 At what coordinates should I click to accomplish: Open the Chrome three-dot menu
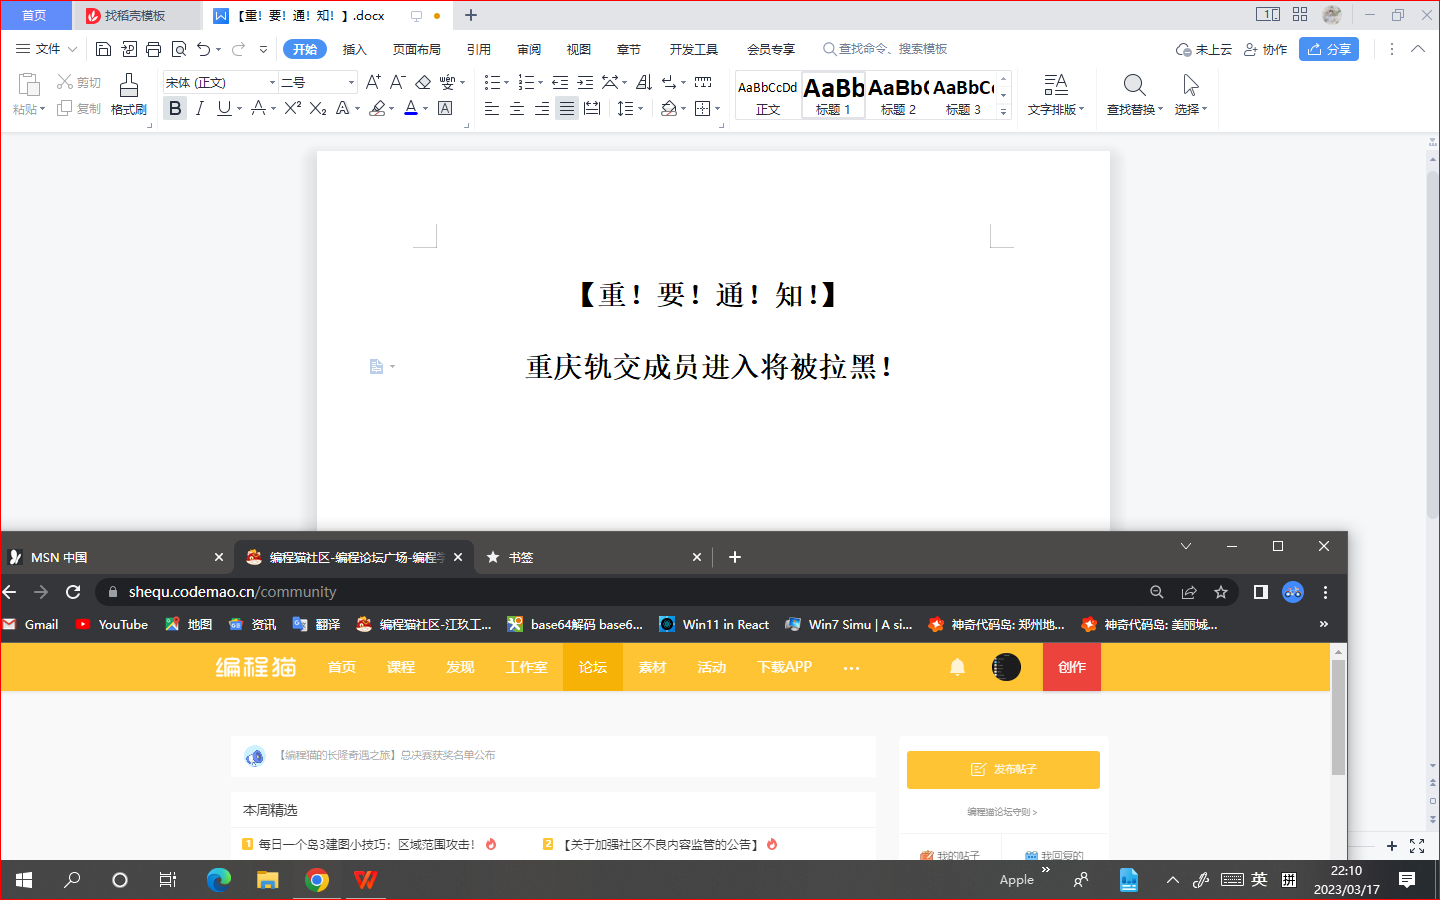tap(1325, 592)
